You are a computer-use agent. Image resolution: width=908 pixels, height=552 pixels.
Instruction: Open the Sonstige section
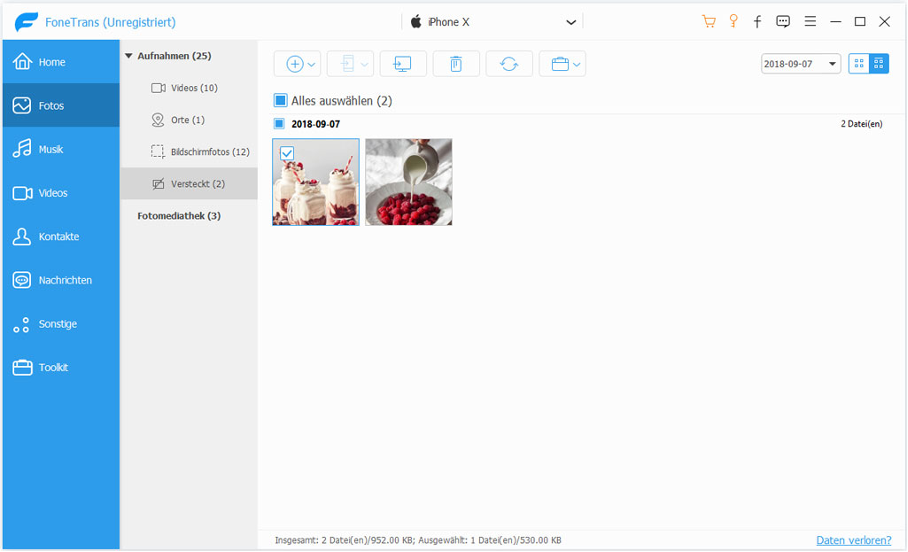coord(61,323)
